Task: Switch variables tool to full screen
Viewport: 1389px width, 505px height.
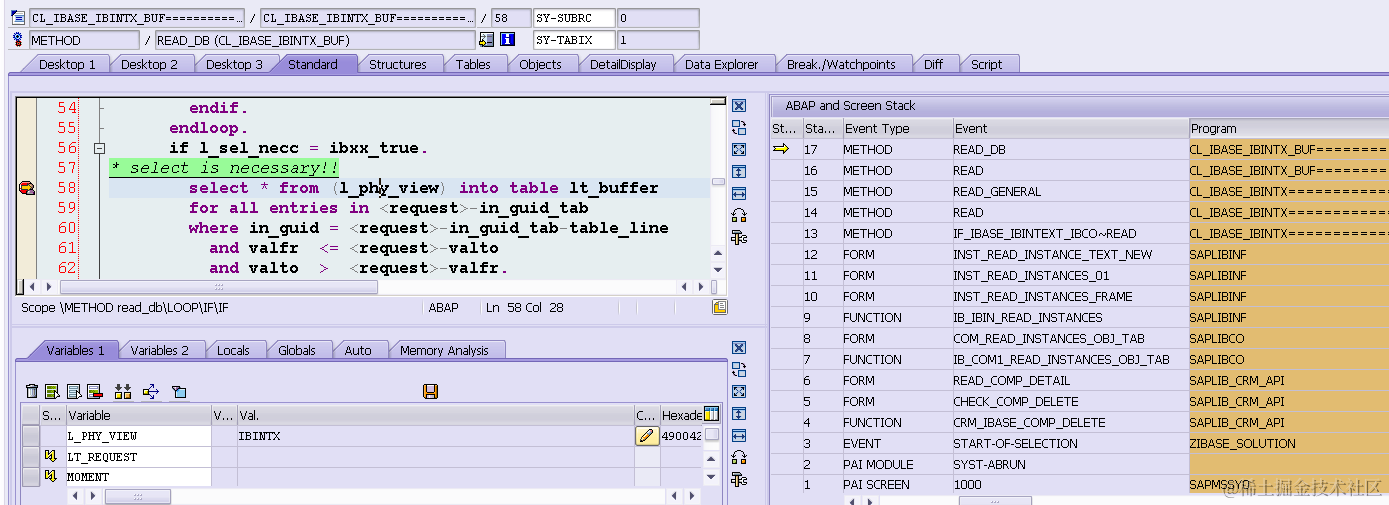Action: 739,392
